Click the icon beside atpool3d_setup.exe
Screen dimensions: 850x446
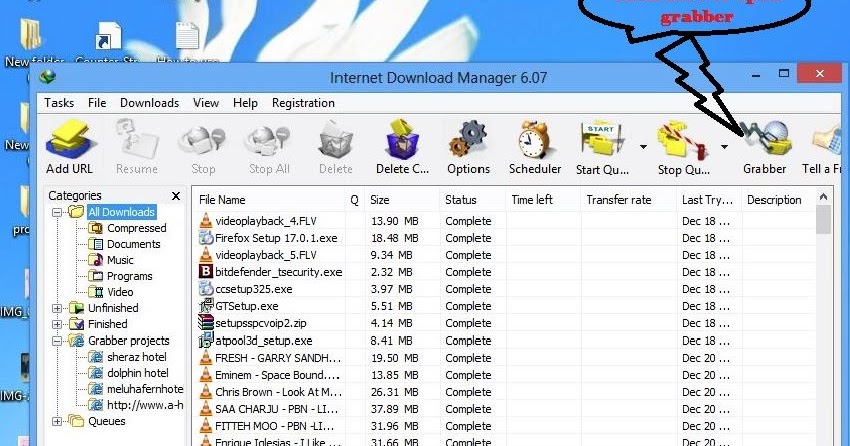point(205,340)
